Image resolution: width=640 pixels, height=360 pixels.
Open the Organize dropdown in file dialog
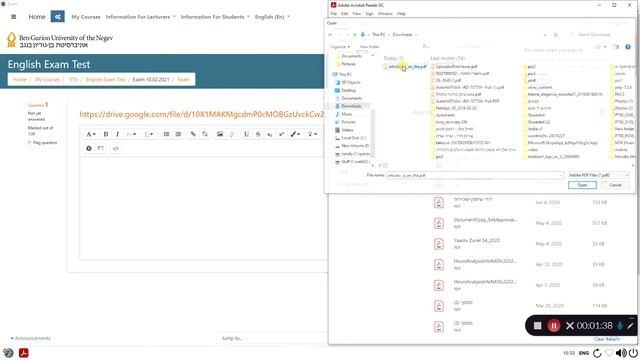point(340,47)
